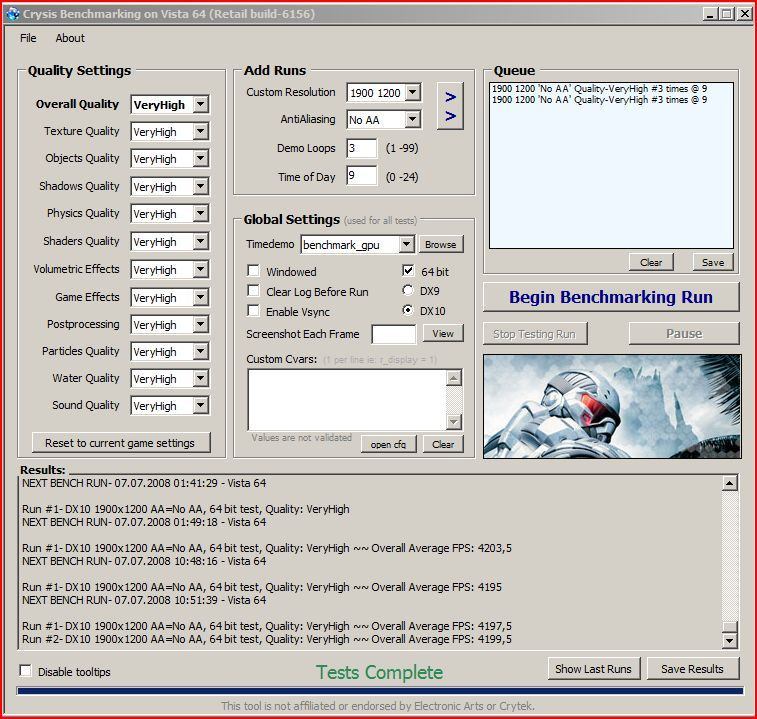The image size is (757, 719).
Task: Minimize the Crysis Benchmarking window
Action: pos(709,14)
